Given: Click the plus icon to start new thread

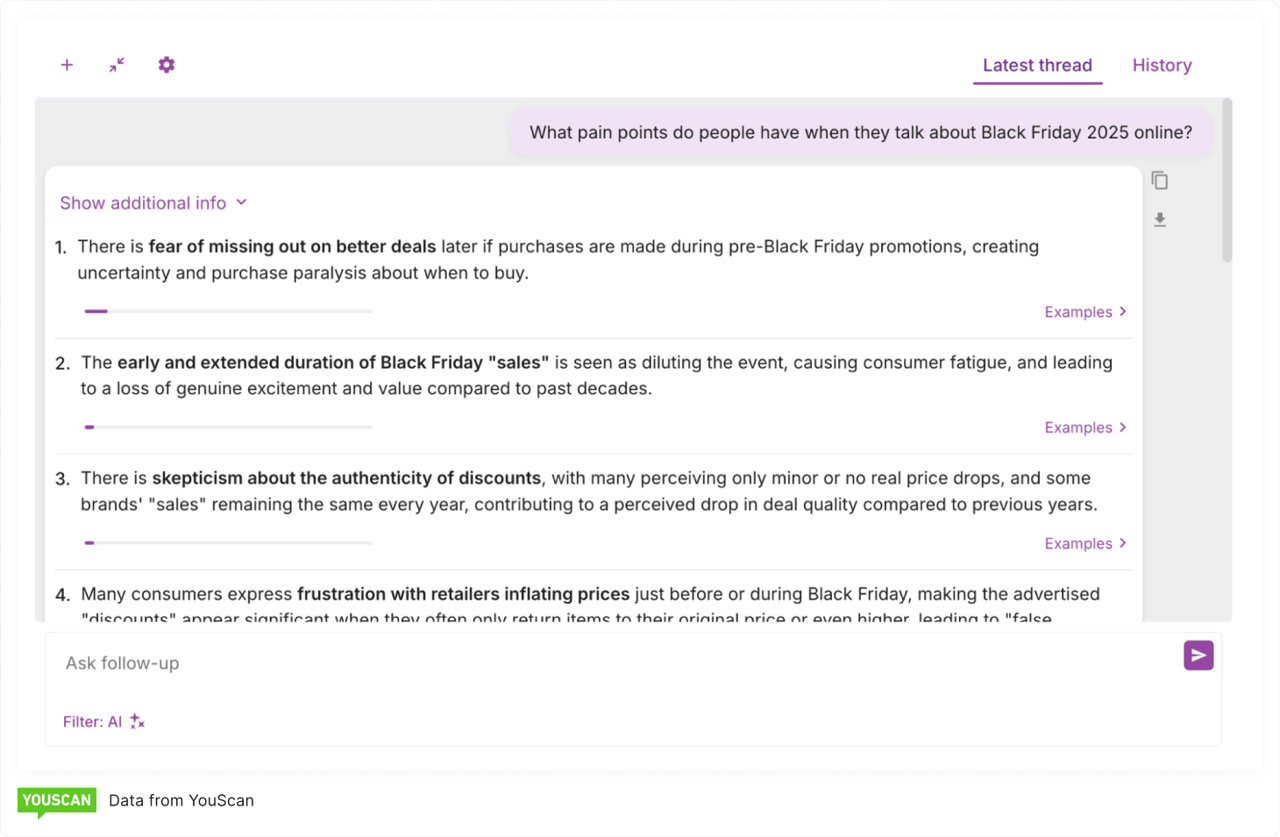Looking at the screenshot, I should coord(67,65).
